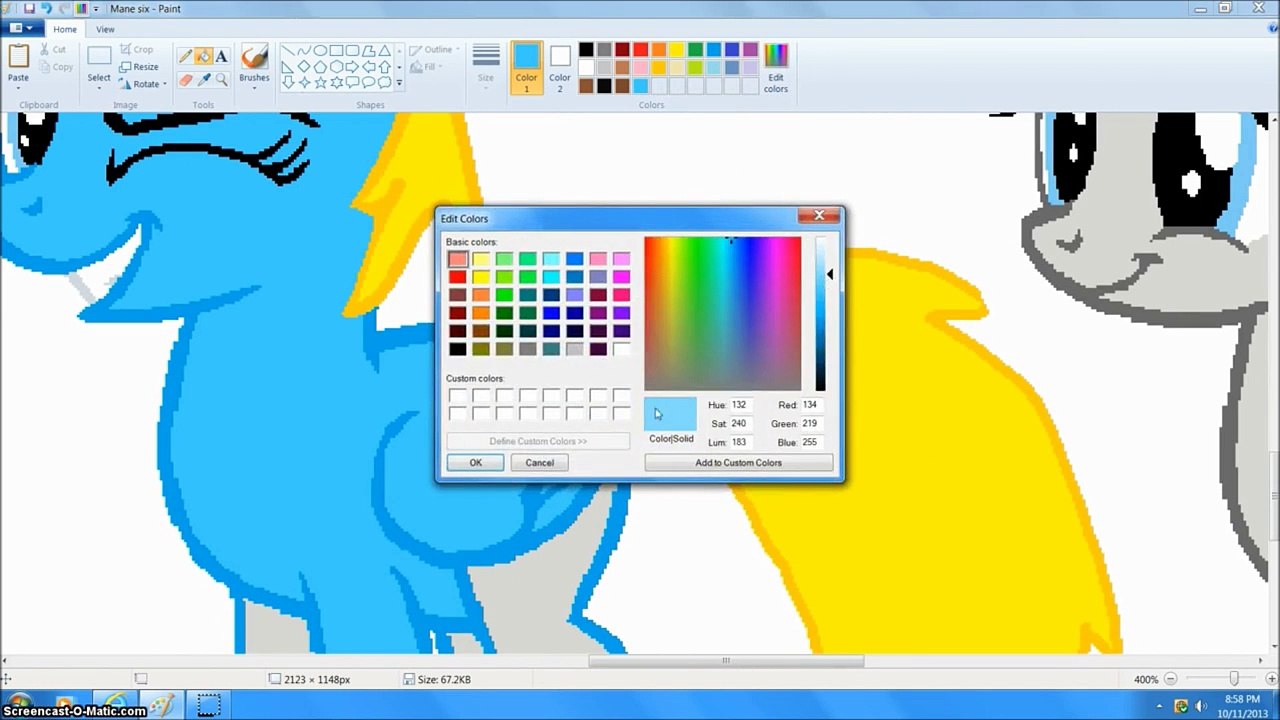This screenshot has width=1280, height=720.
Task: Switch to the View ribbon tab
Action: [x=105, y=29]
